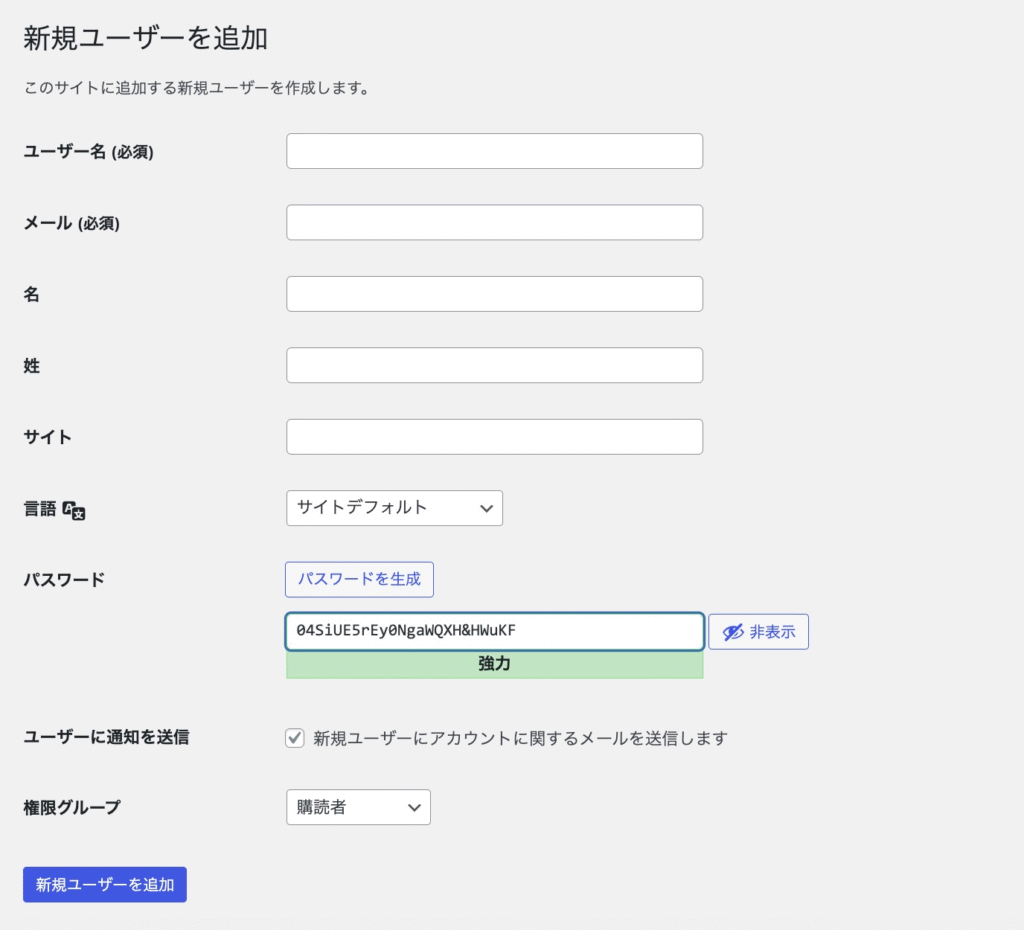The height and width of the screenshot is (930, 1024).
Task: Click the generated password text field
Action: click(x=494, y=631)
